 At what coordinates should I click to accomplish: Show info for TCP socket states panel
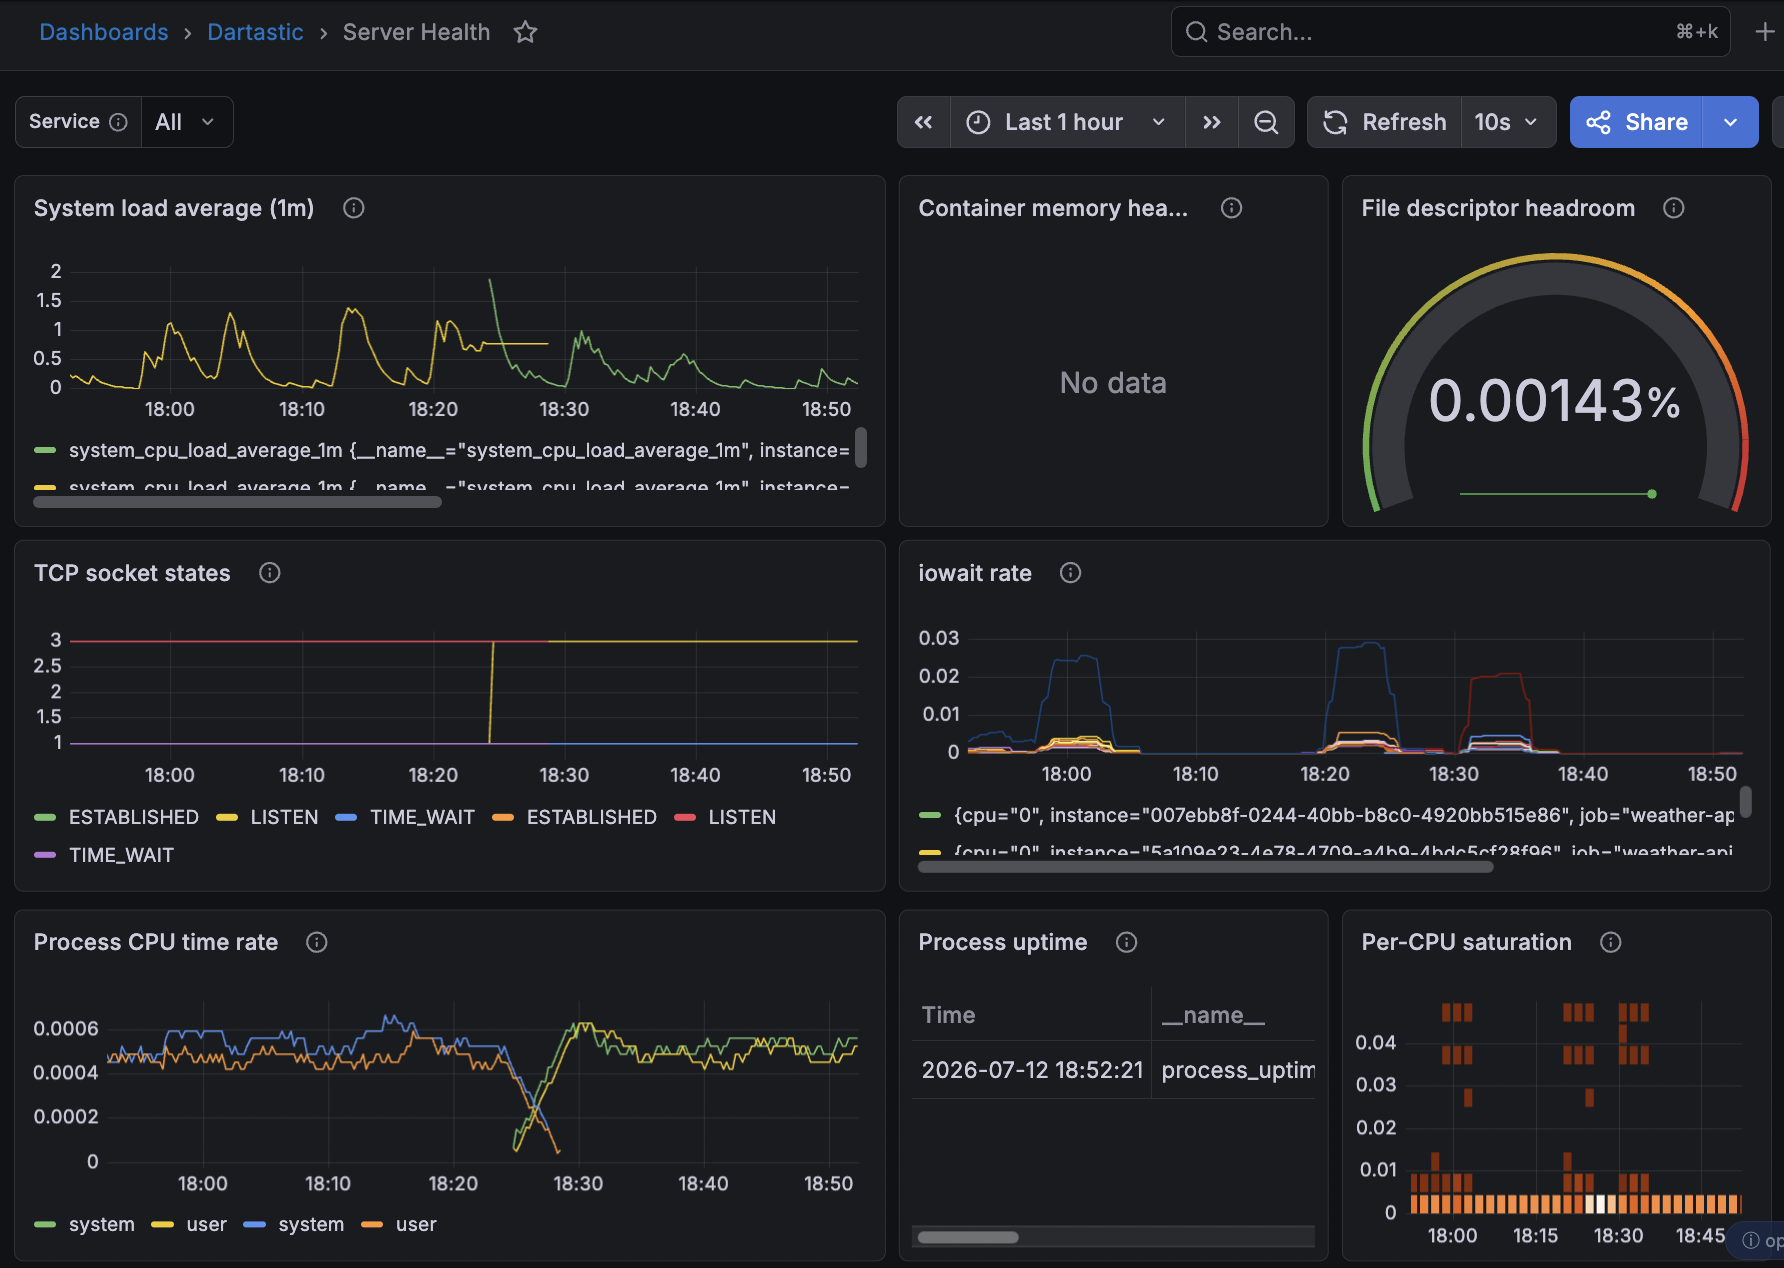(x=270, y=573)
